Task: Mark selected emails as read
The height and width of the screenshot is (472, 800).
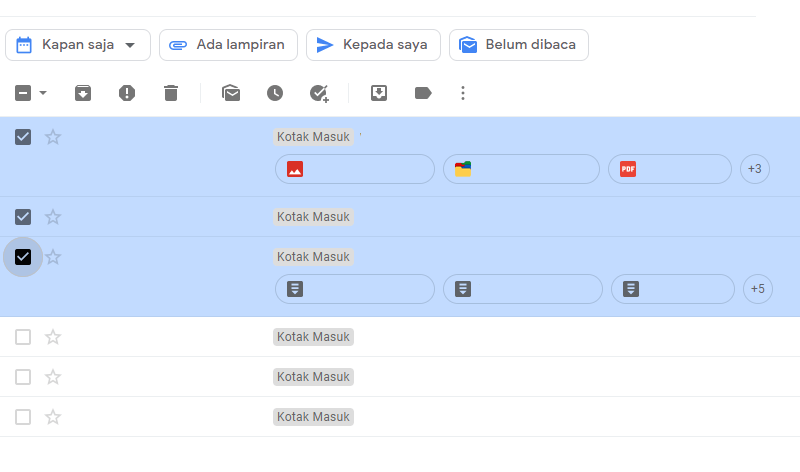Action: click(231, 93)
